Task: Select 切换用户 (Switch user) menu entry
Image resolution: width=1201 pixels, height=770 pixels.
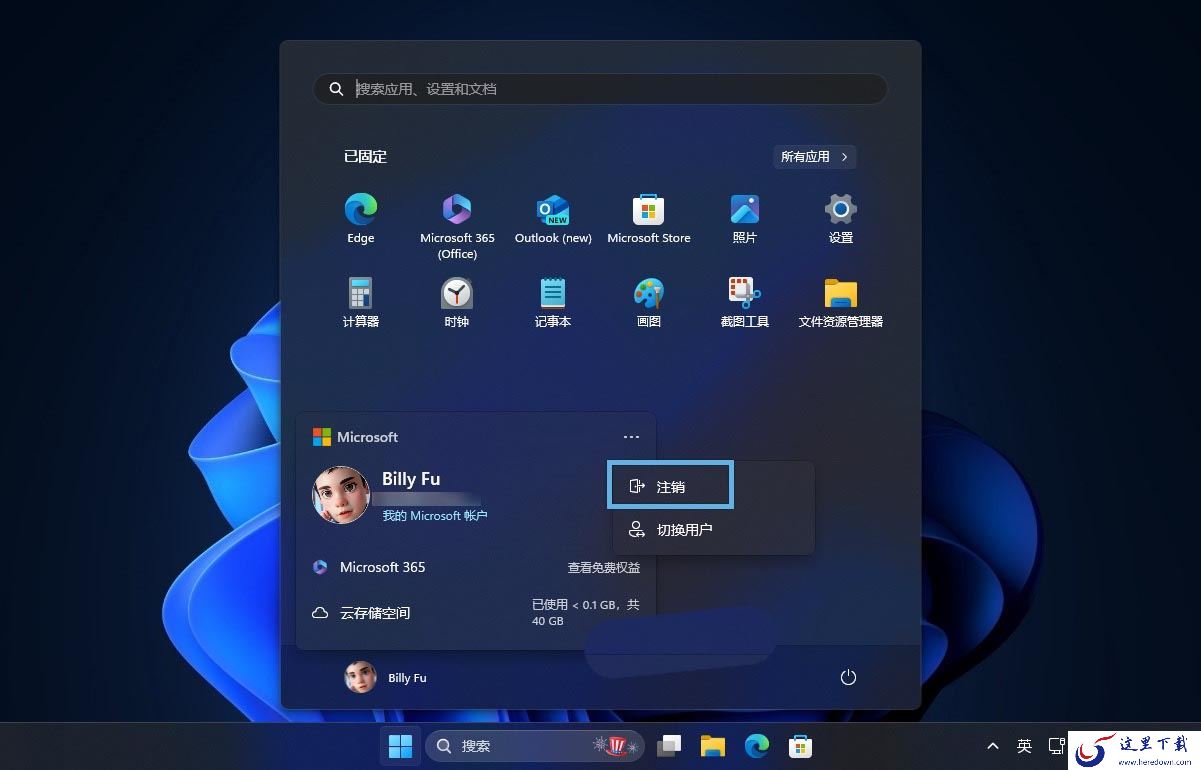Action: click(713, 530)
